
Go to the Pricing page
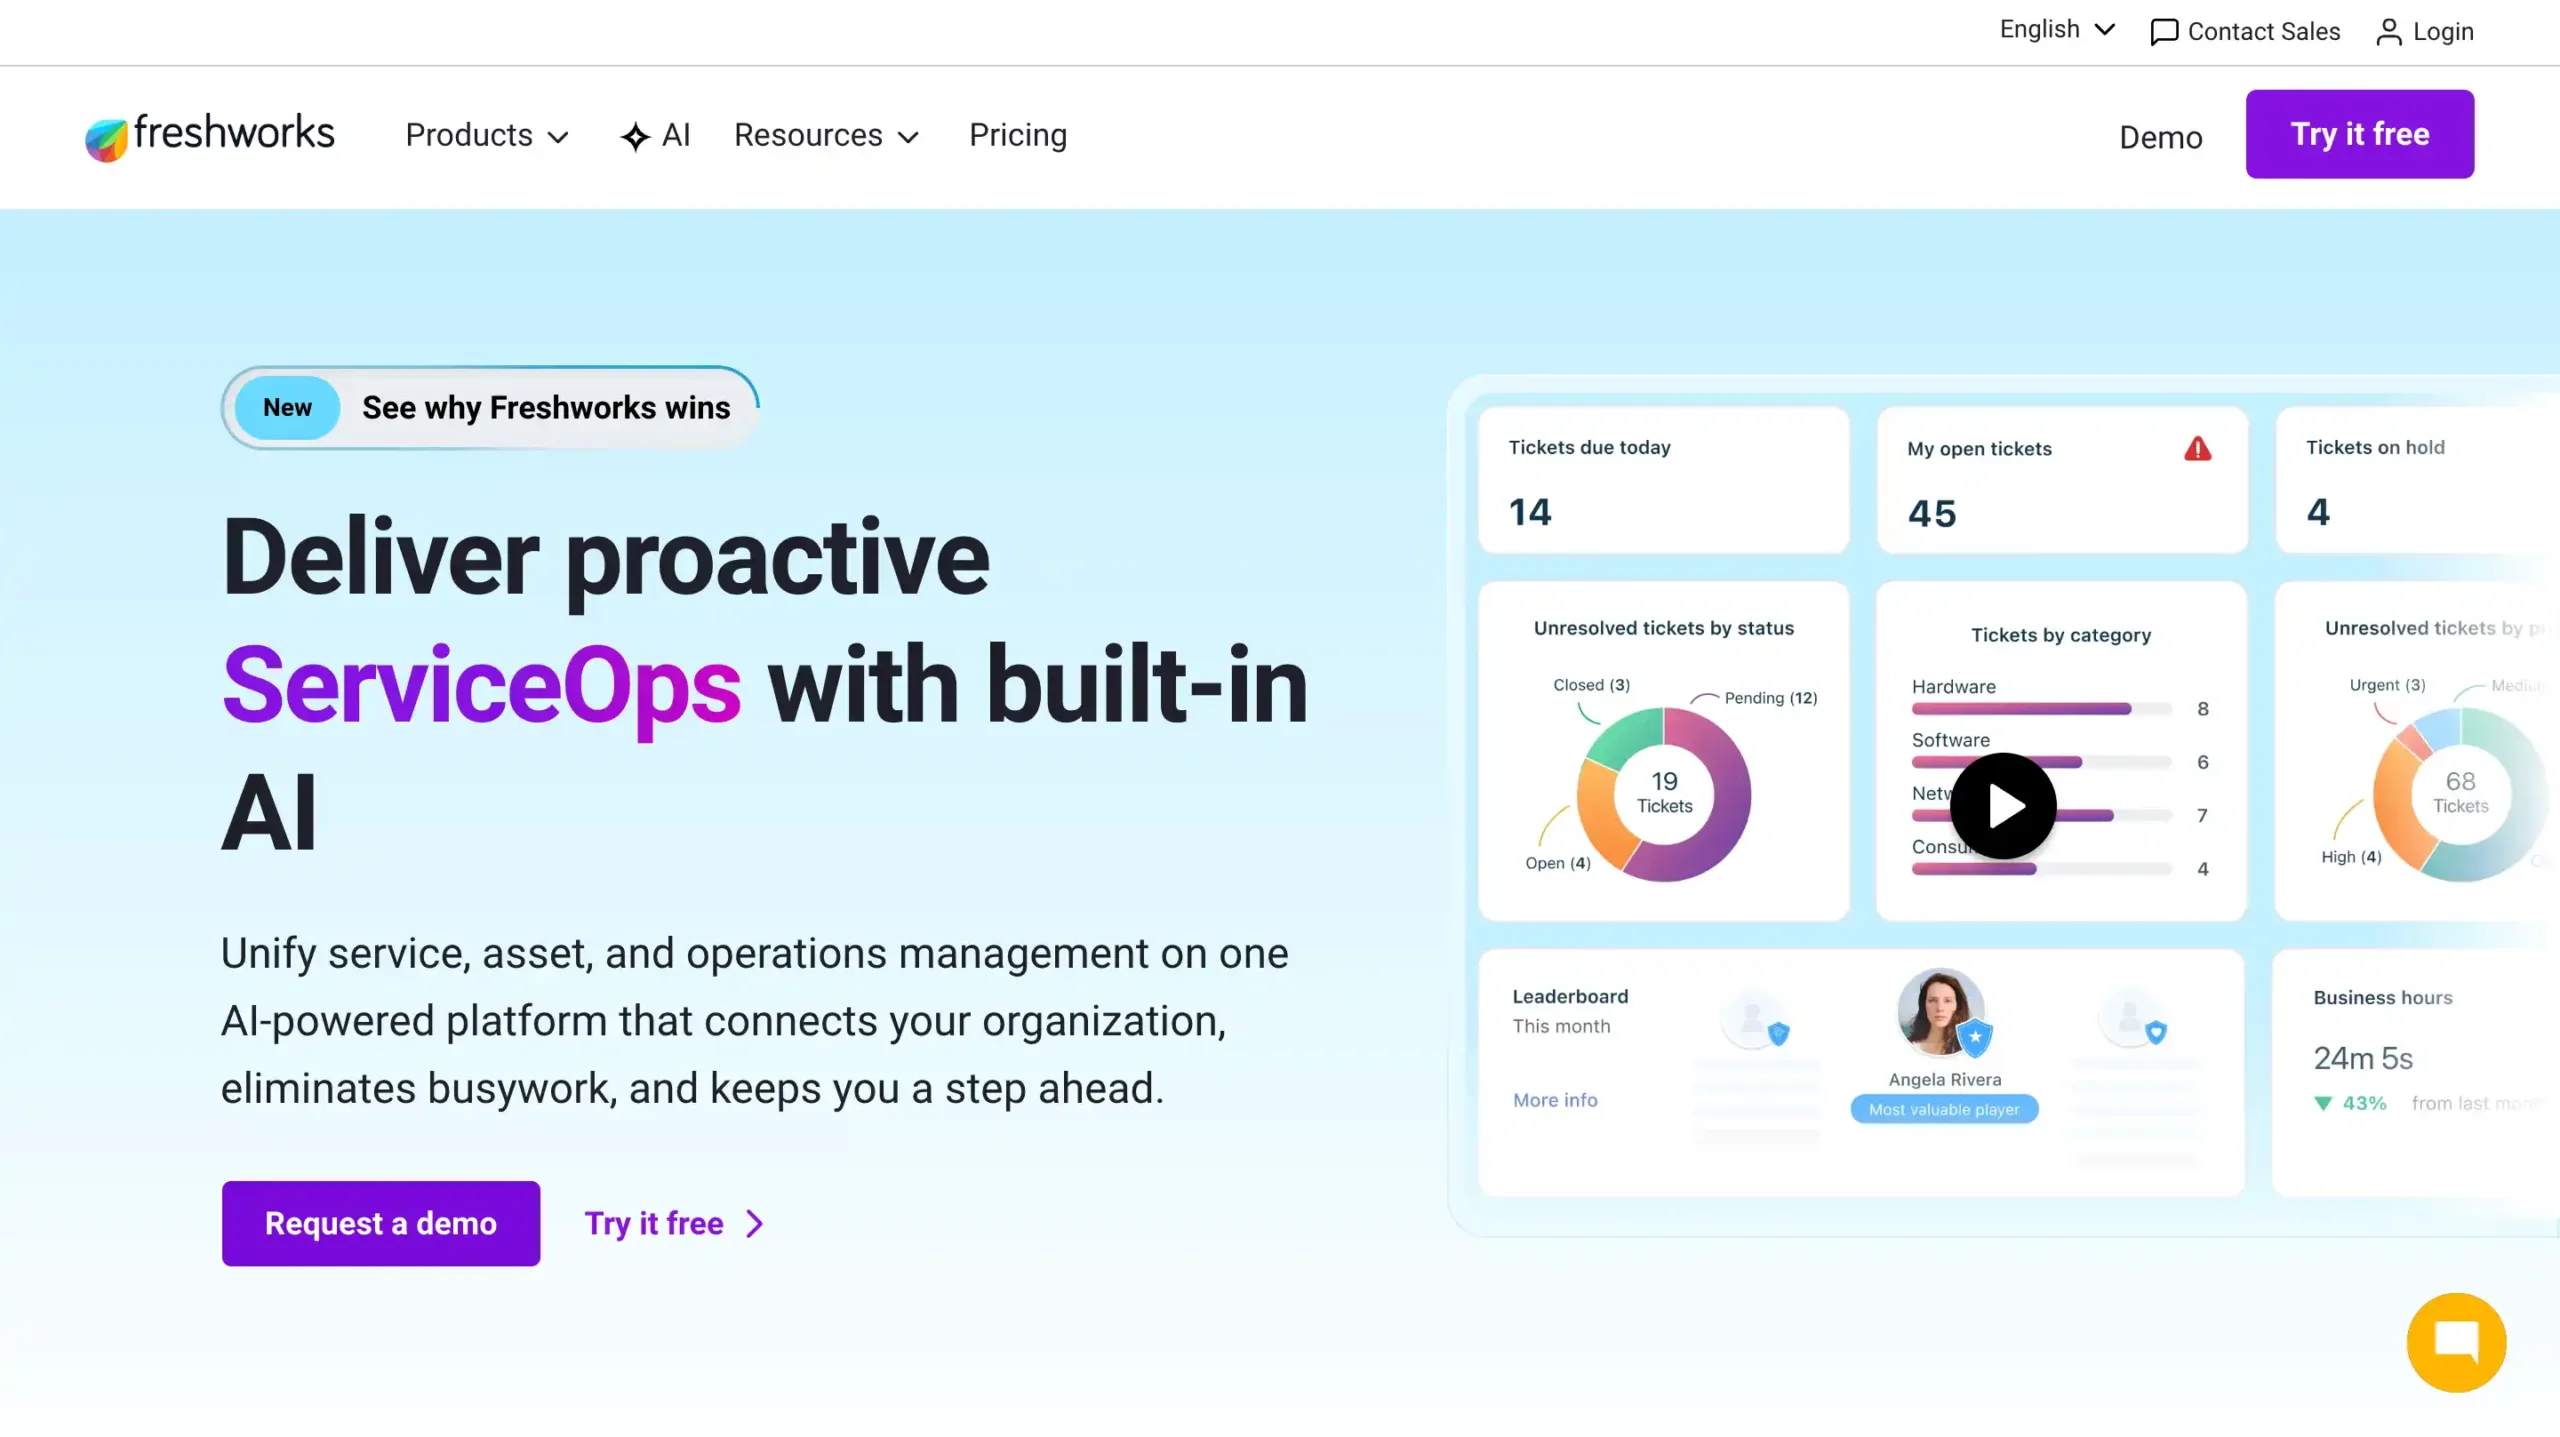tap(1018, 135)
